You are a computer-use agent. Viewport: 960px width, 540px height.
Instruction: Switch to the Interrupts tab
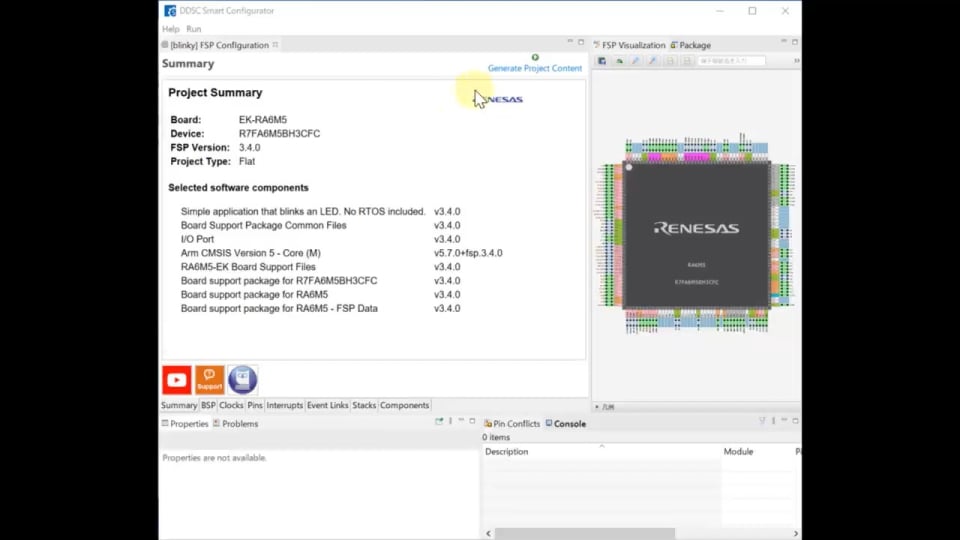pos(285,405)
